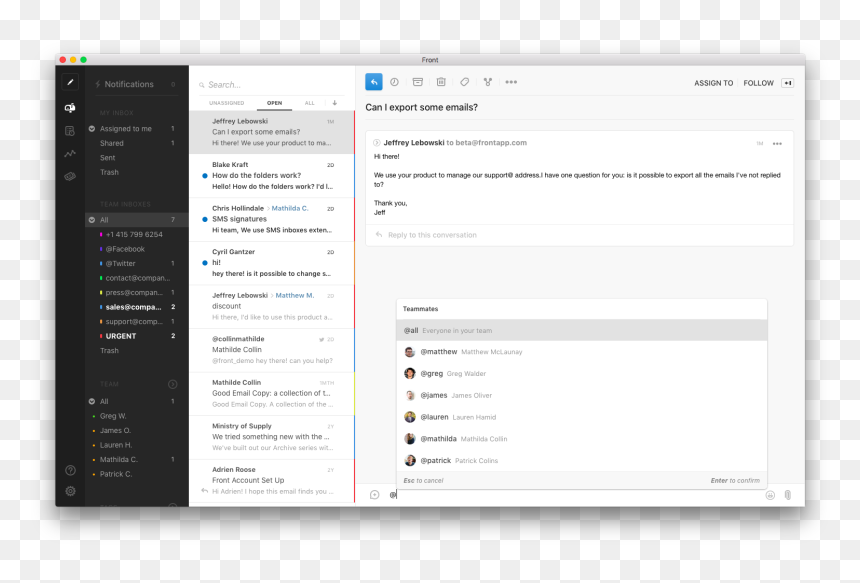
Task: Open Ministry of Supply conversation
Action: (x=272, y=437)
